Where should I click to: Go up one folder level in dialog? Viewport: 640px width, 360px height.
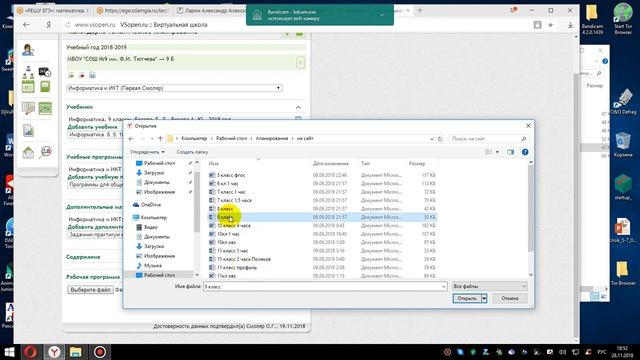point(160,139)
